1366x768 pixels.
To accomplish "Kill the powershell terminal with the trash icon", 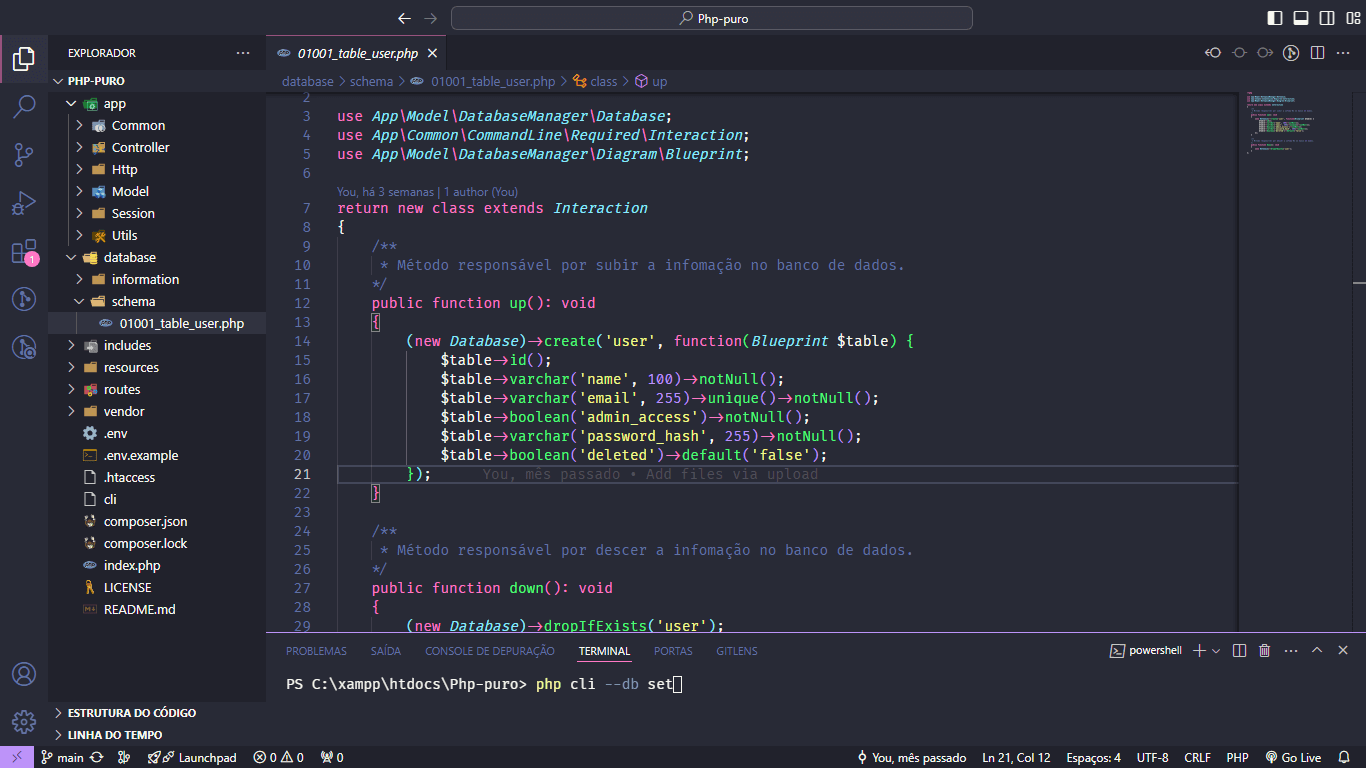I will tap(1263, 649).
